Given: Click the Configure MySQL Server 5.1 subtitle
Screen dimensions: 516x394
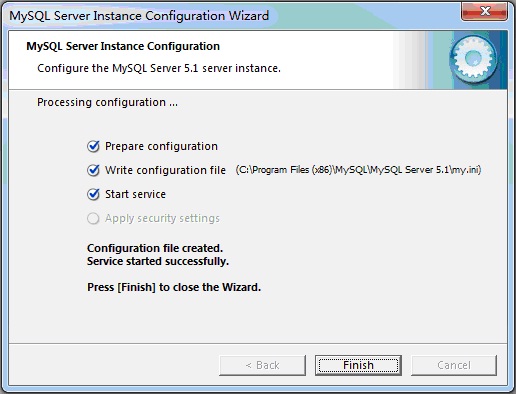Looking at the screenshot, I should 159,68.
